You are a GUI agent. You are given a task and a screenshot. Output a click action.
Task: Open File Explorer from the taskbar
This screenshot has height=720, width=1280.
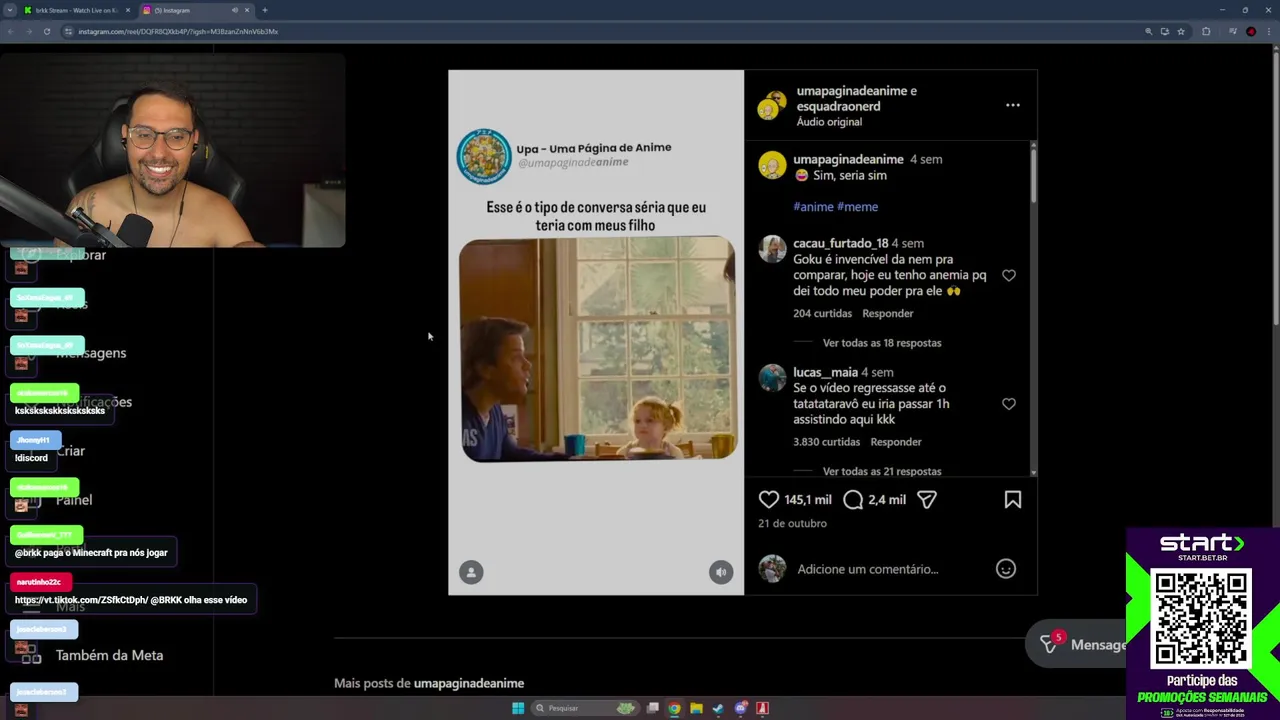pos(696,708)
